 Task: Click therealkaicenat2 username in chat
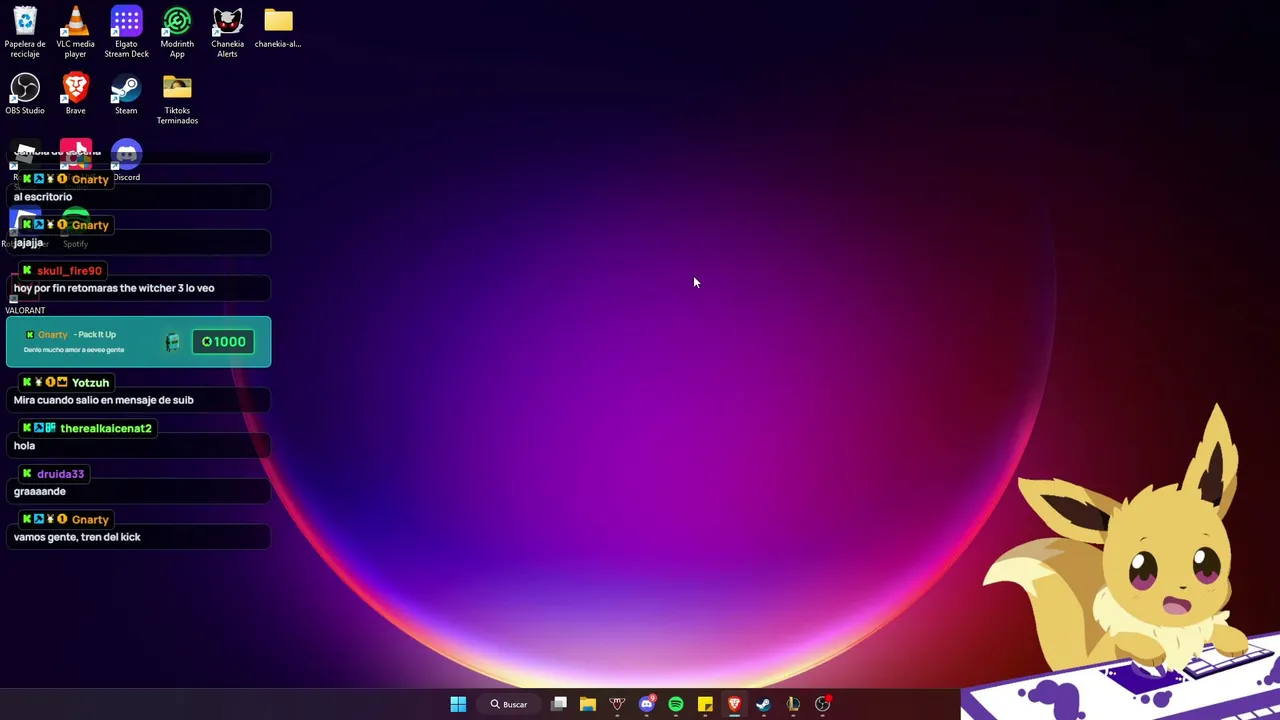106,429
